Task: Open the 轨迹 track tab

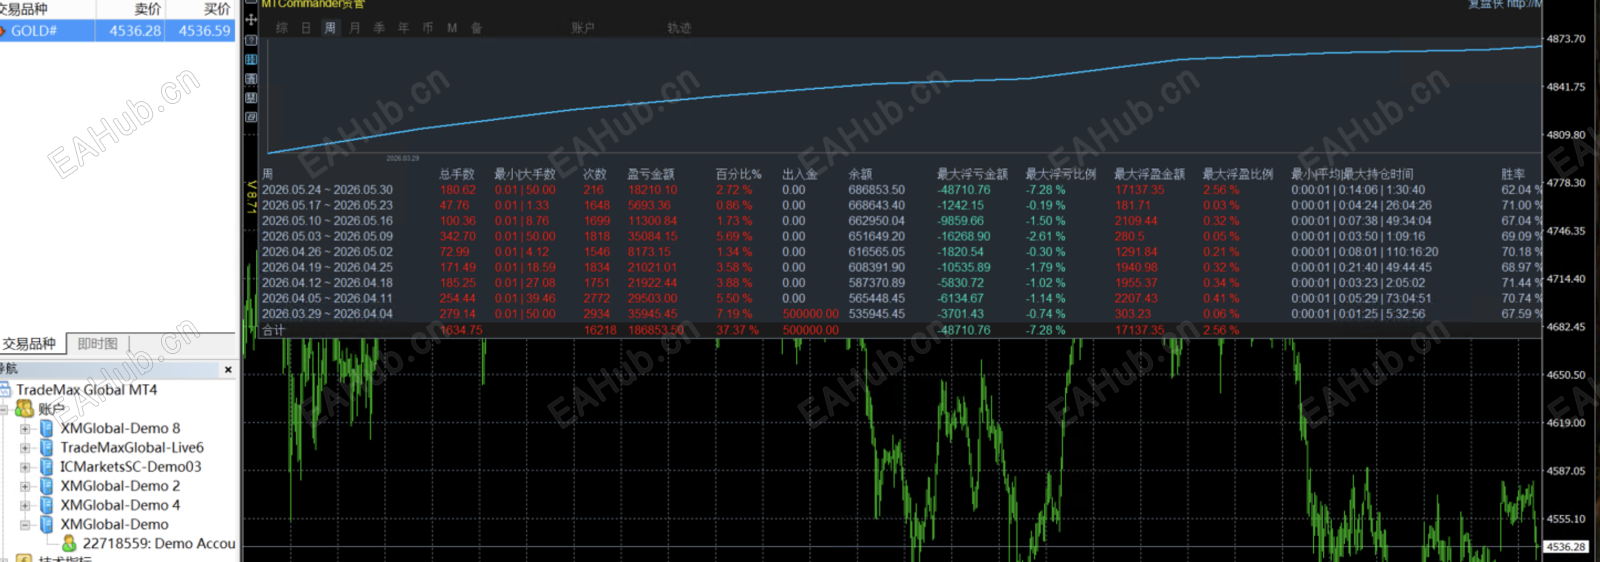Action: pyautogui.click(x=679, y=28)
